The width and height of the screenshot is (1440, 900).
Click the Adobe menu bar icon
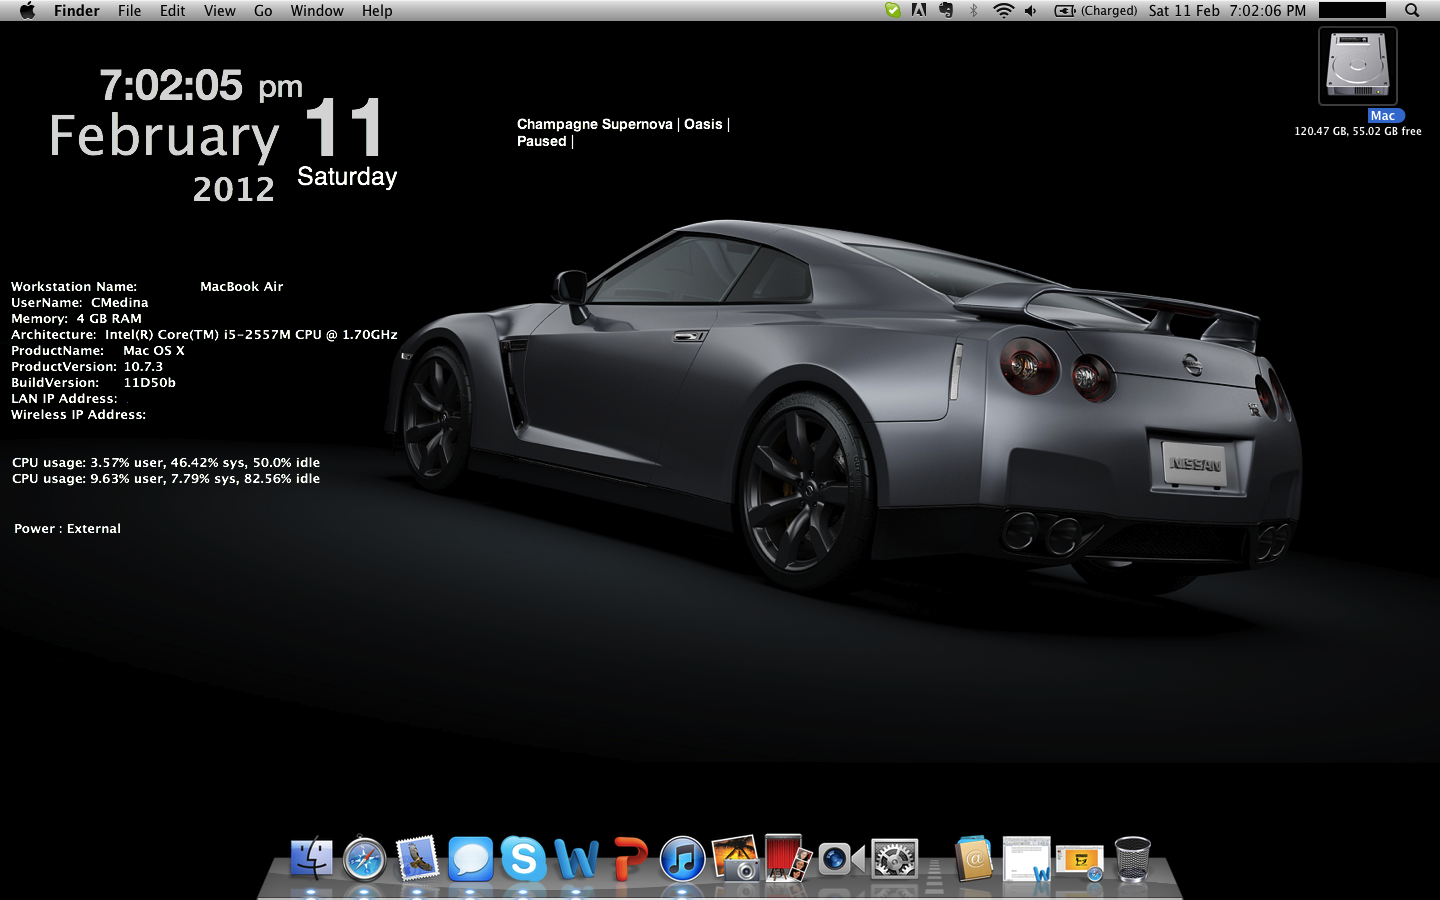coord(919,10)
